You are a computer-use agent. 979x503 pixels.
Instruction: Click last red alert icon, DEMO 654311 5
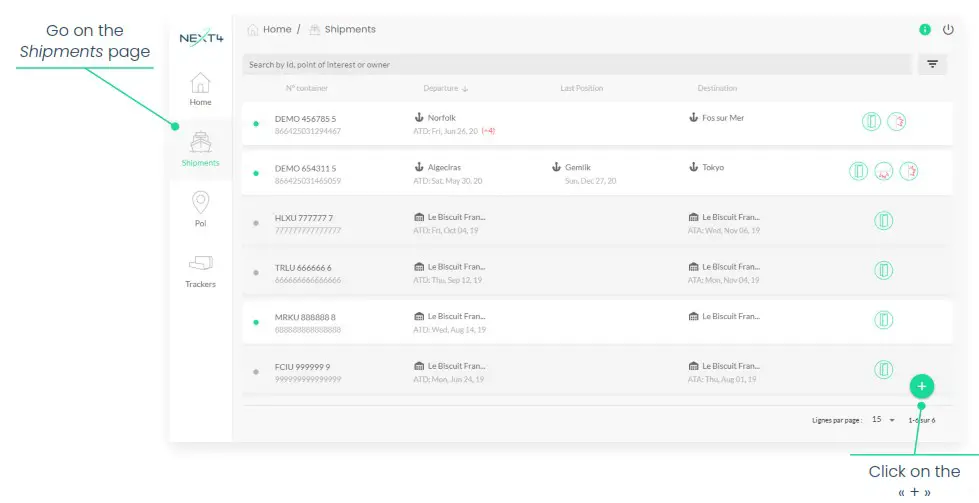pos(908,171)
